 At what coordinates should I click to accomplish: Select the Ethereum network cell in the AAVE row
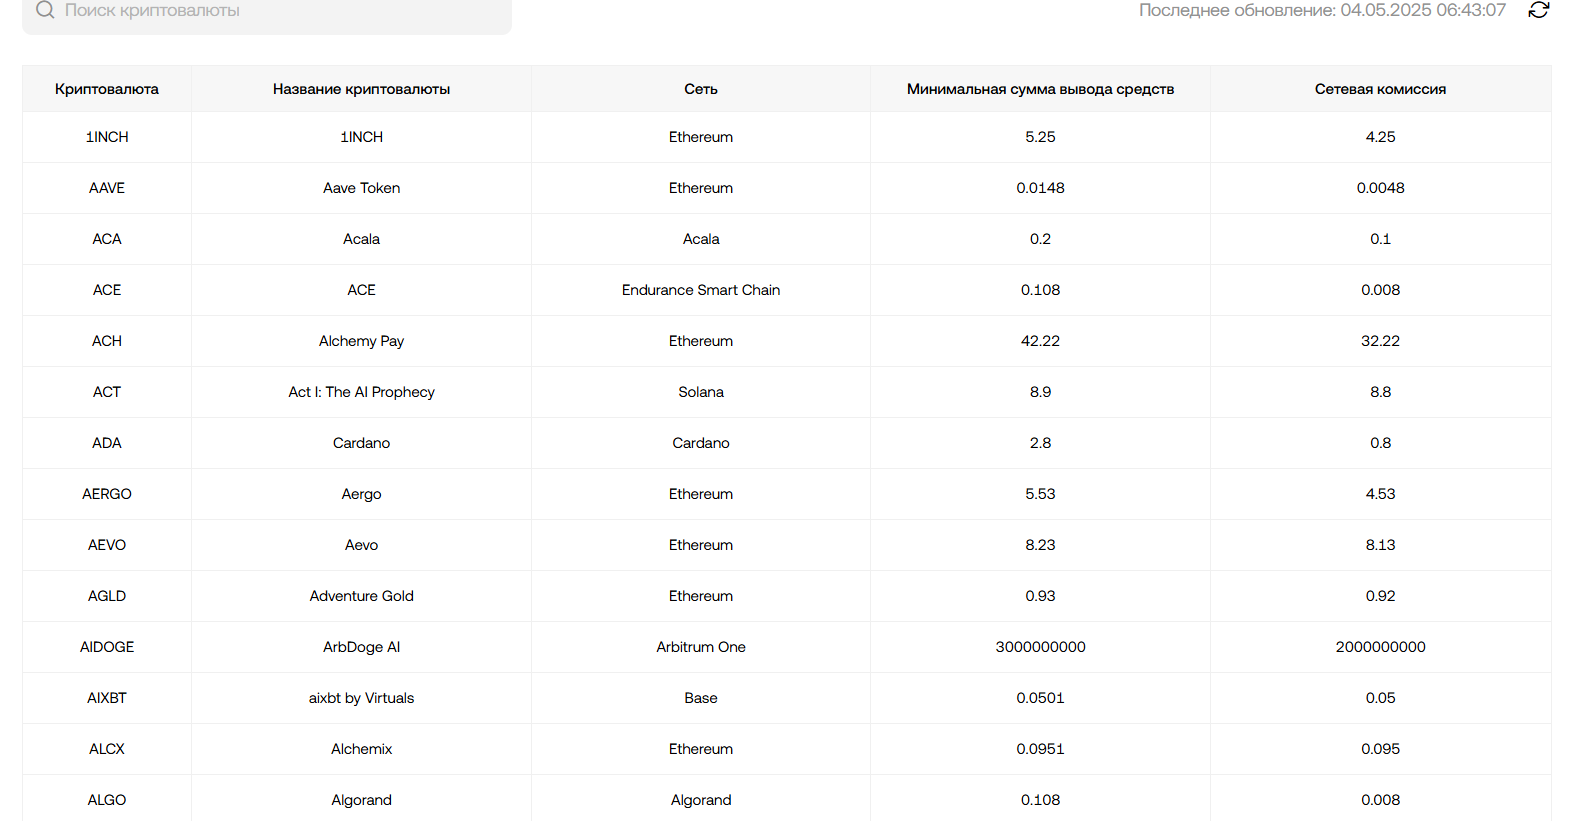tap(701, 188)
